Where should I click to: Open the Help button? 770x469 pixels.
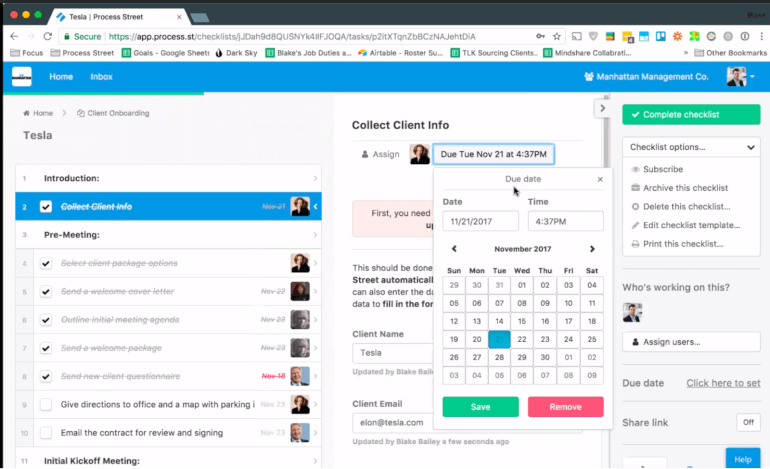pyautogui.click(x=742, y=459)
